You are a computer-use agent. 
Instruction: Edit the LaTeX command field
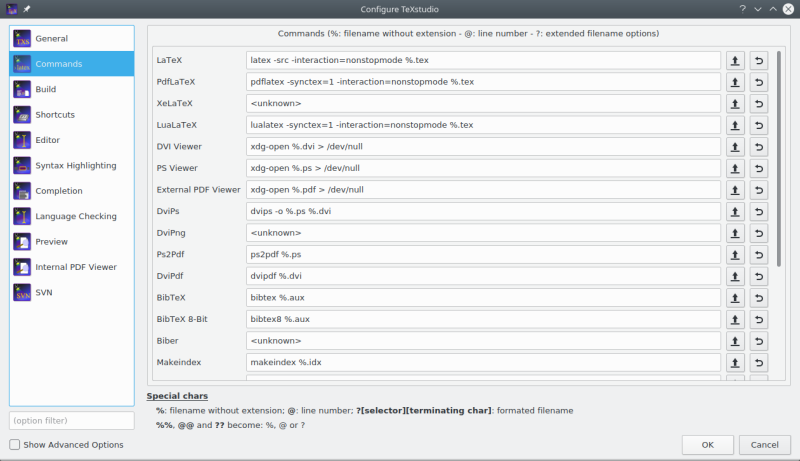483,60
